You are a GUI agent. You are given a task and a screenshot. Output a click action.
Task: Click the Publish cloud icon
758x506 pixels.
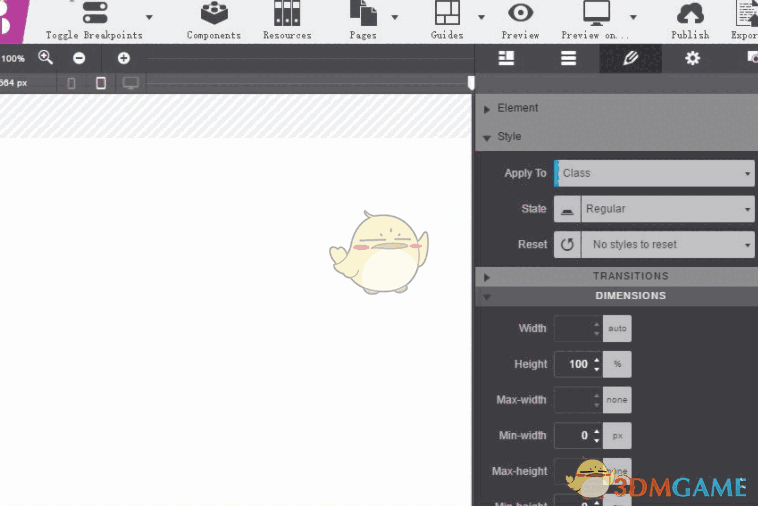point(690,14)
